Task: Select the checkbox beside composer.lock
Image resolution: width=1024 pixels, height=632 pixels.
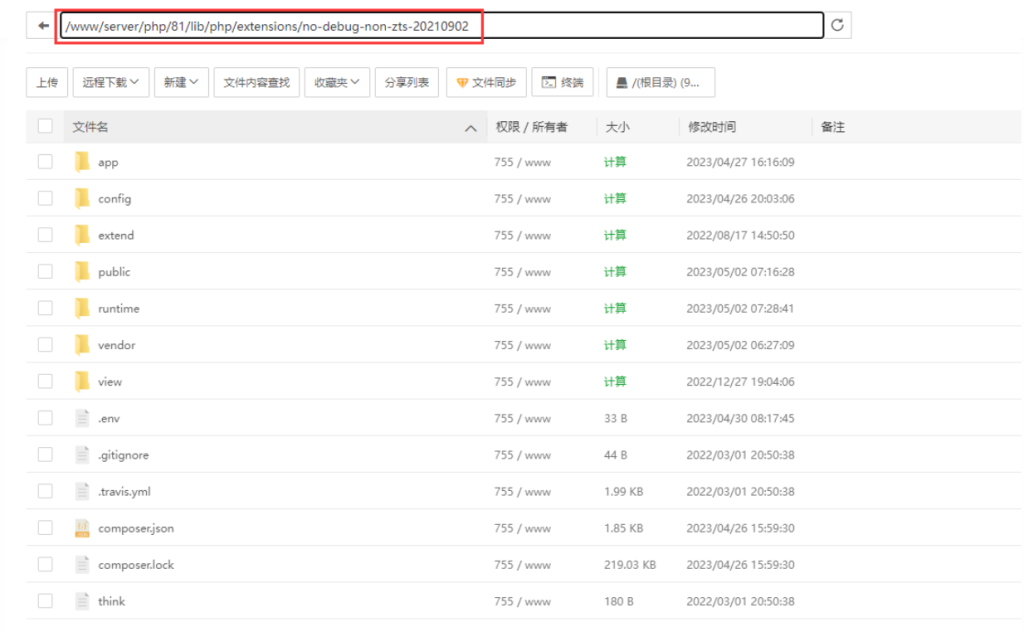Action: [45, 564]
